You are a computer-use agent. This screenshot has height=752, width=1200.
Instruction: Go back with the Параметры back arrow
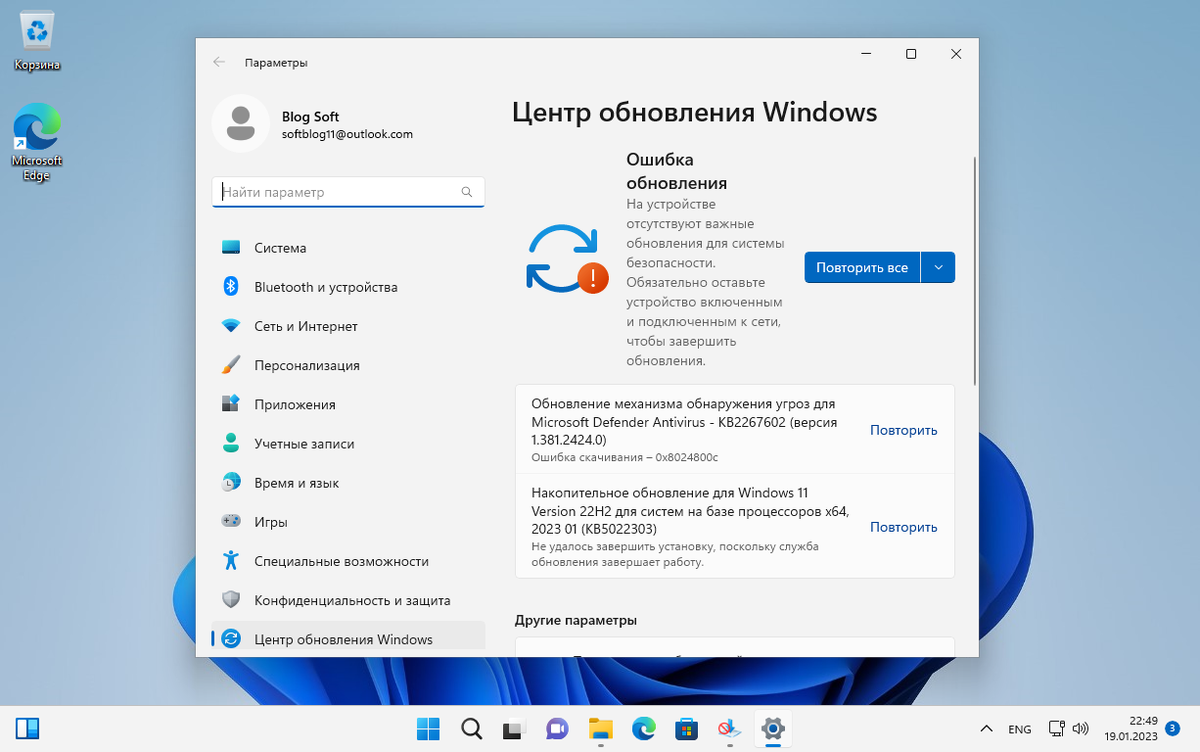[x=219, y=62]
